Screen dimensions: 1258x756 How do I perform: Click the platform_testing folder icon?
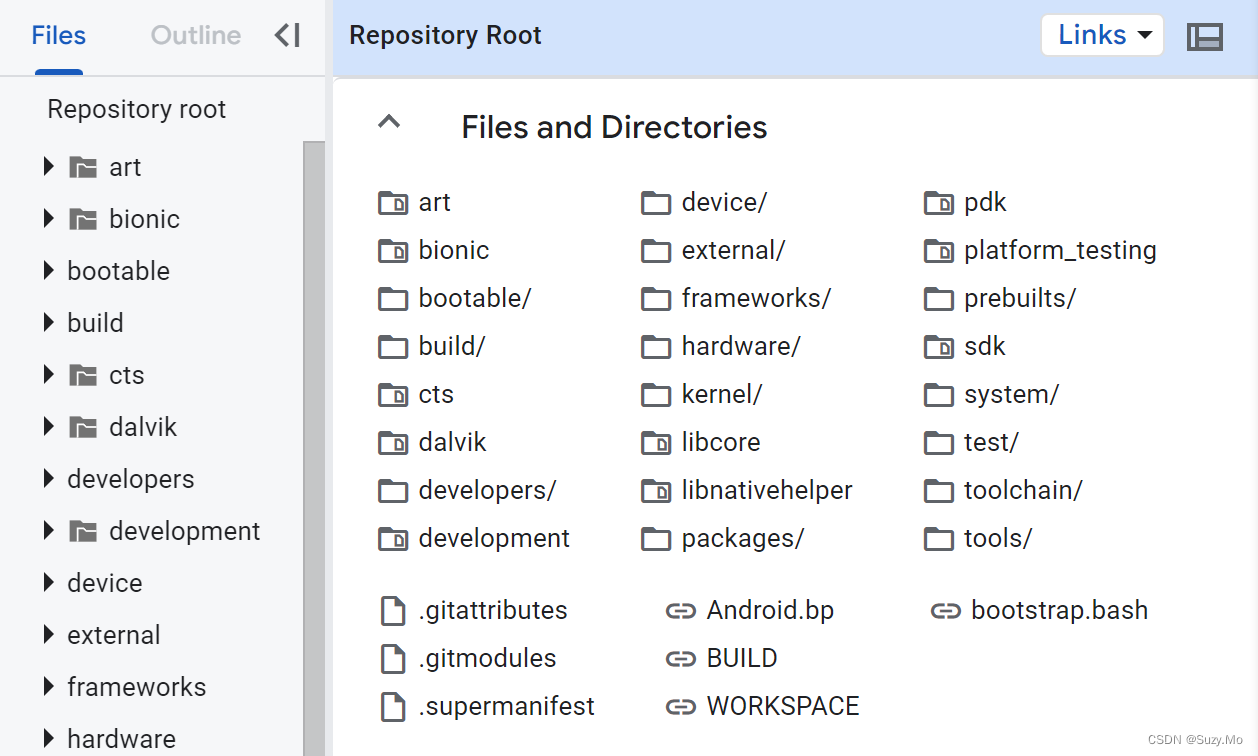click(x=939, y=251)
